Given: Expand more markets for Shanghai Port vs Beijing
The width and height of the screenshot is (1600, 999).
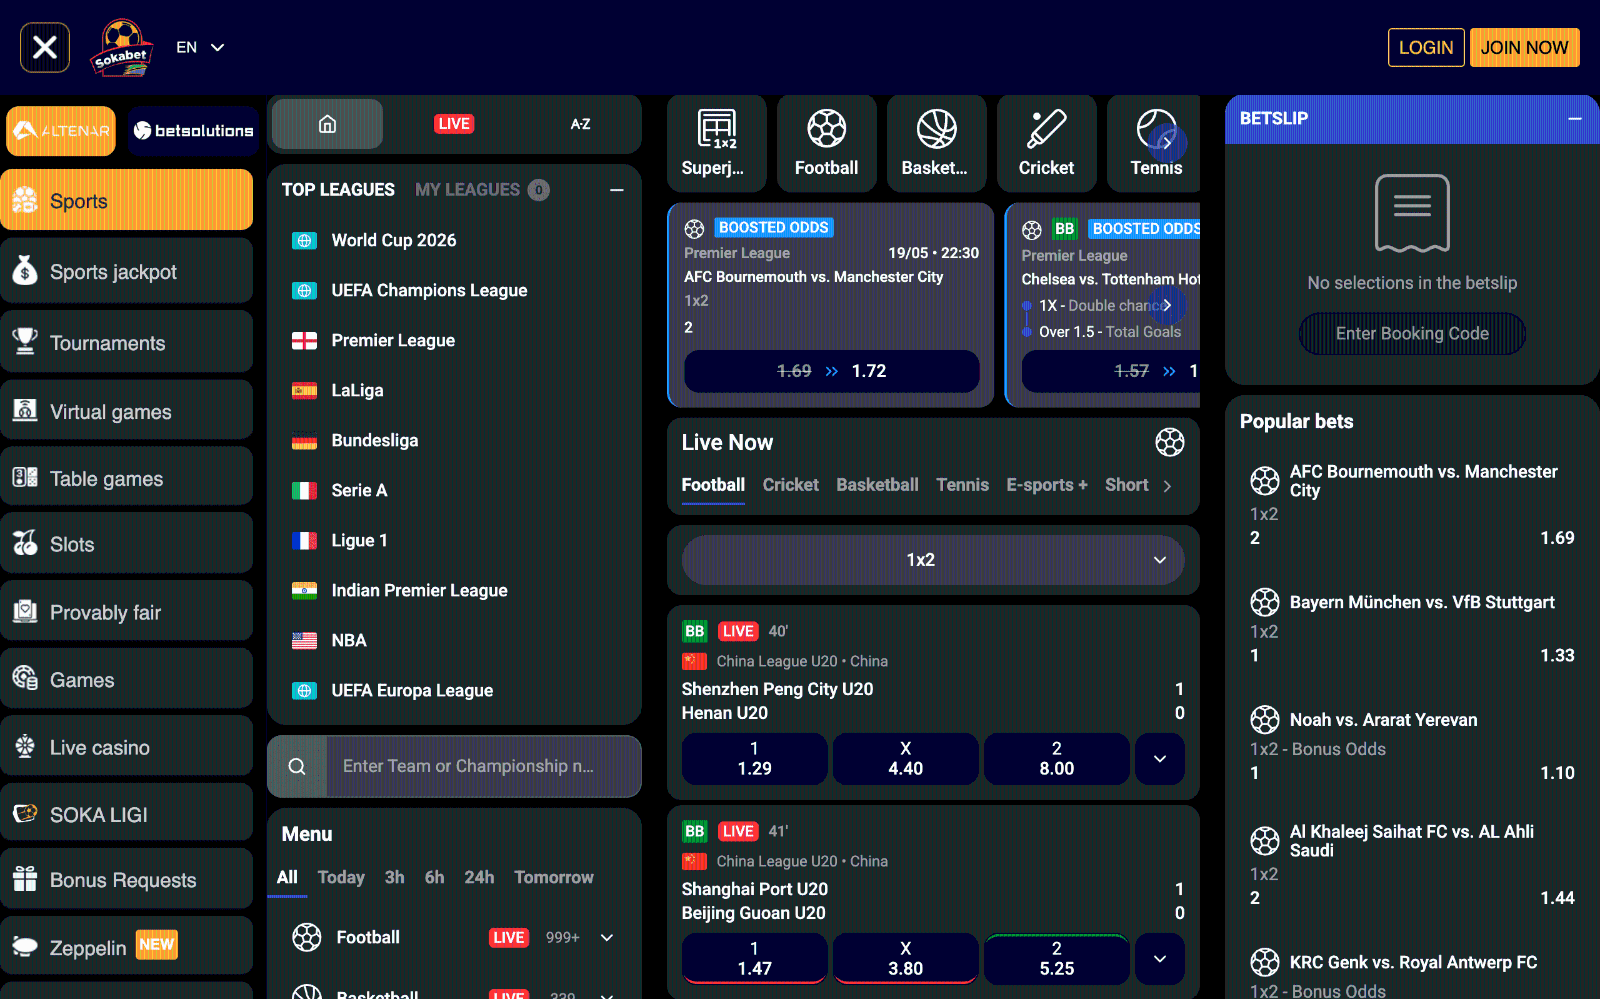Looking at the screenshot, I should tap(1160, 959).
